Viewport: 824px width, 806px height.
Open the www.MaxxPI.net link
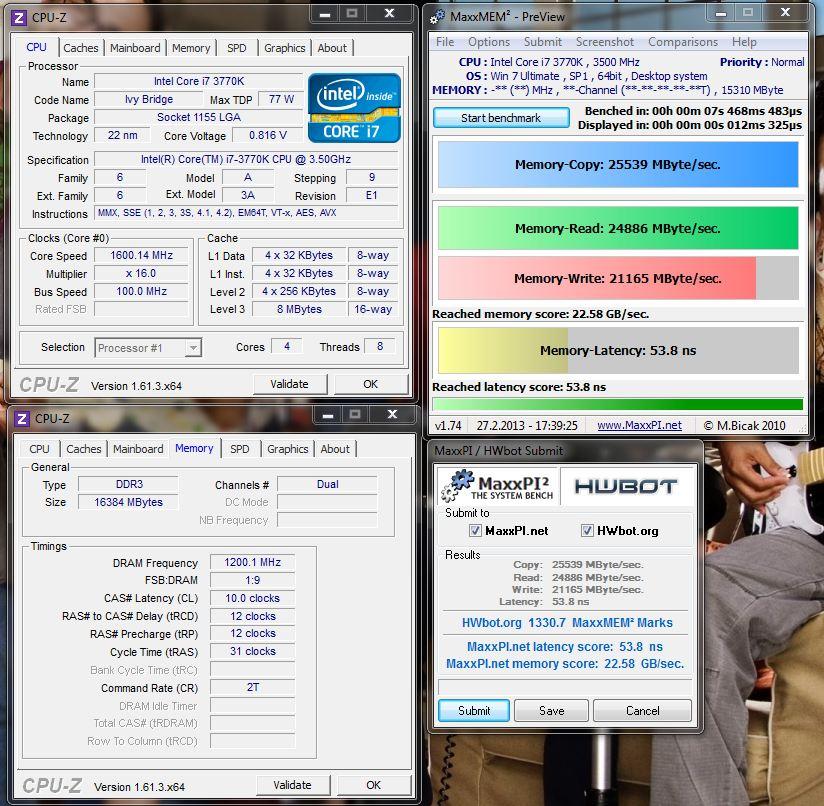(x=640, y=426)
